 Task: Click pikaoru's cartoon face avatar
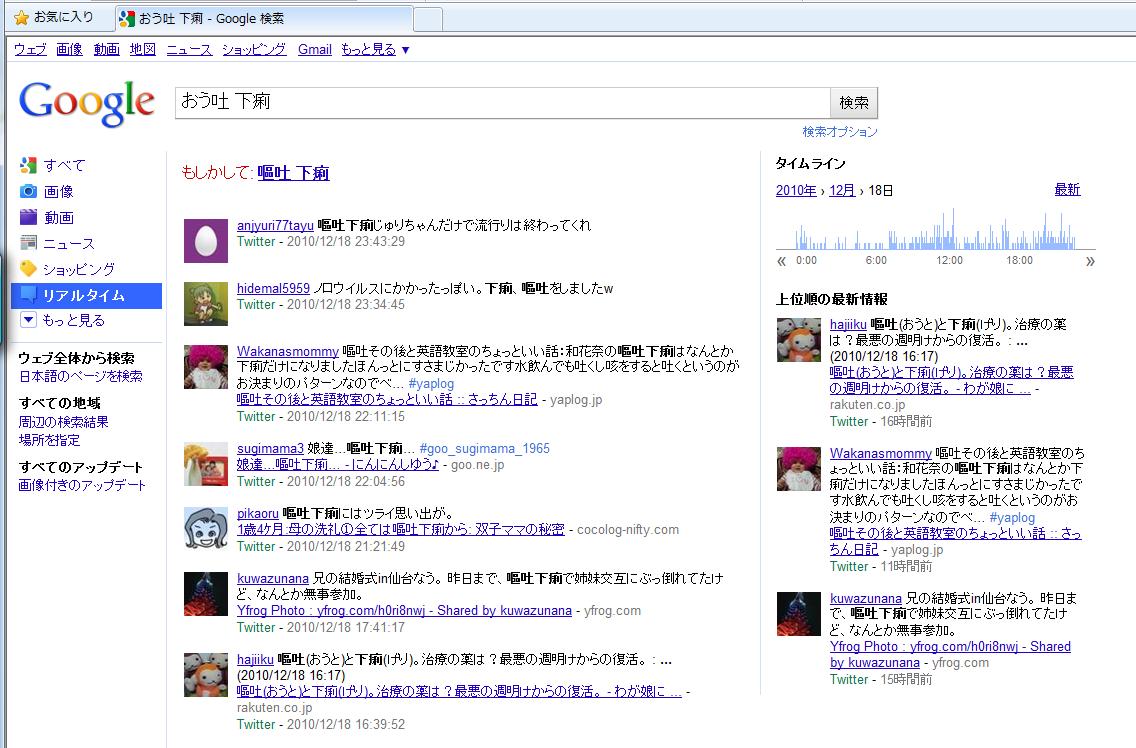pyautogui.click(x=206, y=528)
